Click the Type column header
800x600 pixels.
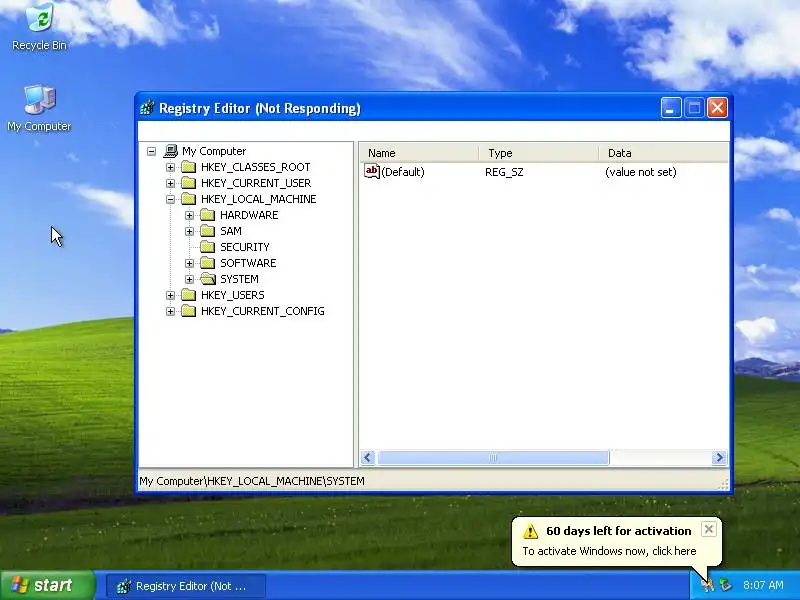(x=539, y=153)
